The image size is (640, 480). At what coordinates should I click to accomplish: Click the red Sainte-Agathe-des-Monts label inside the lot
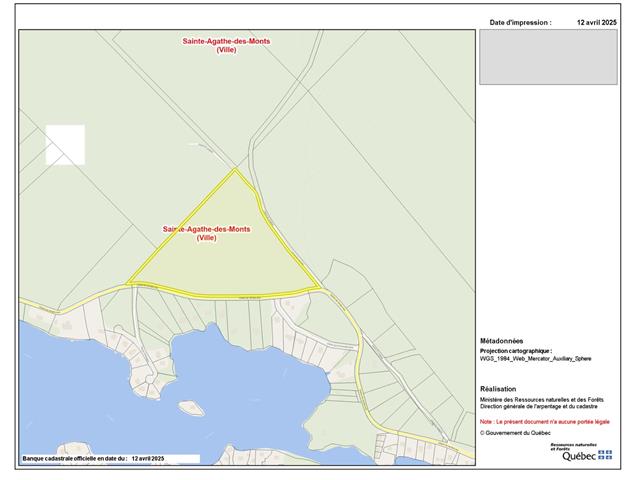(207, 233)
